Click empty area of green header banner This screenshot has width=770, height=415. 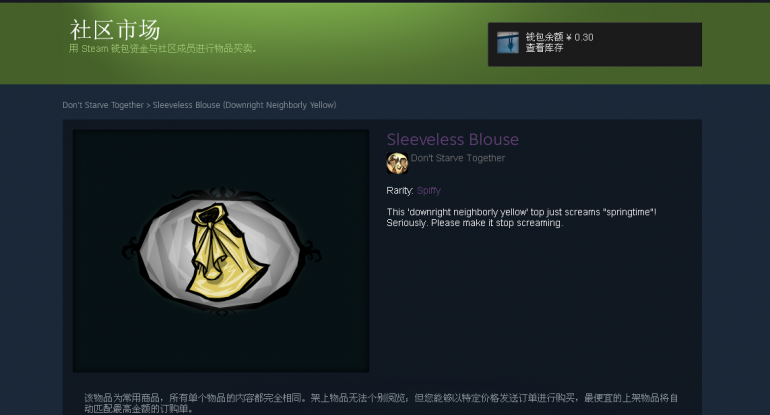[344, 44]
